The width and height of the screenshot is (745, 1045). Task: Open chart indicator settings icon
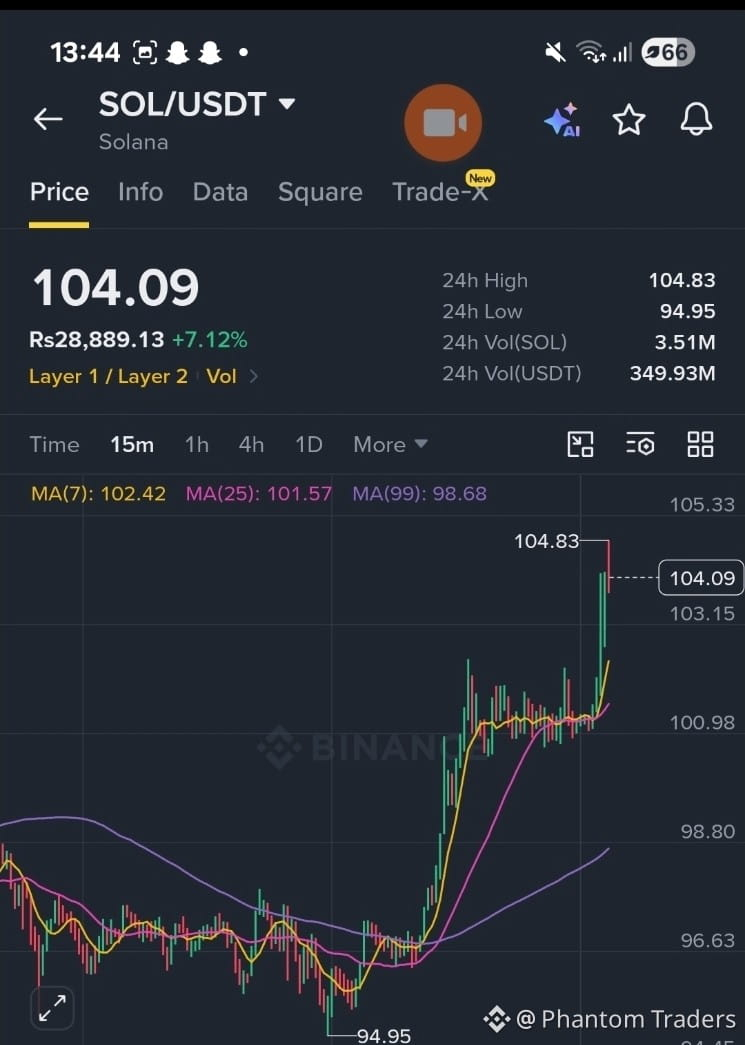coord(640,444)
